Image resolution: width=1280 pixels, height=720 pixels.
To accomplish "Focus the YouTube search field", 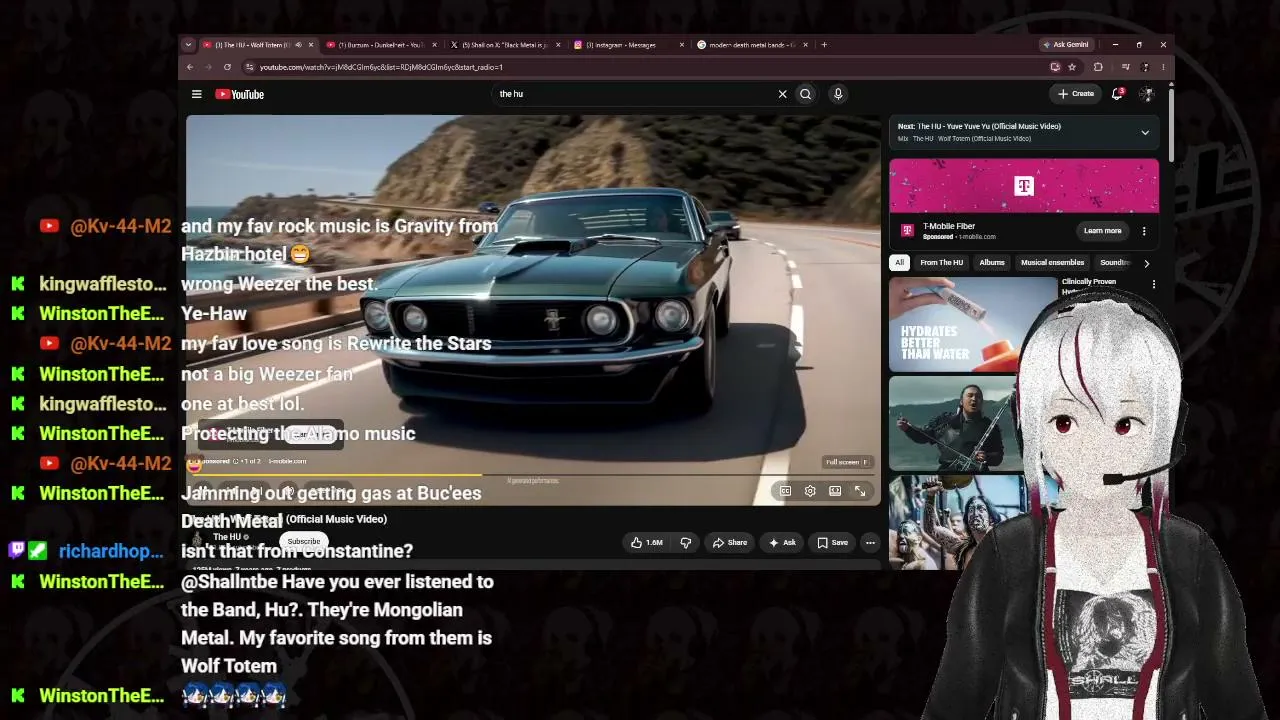I will click(x=635, y=94).
